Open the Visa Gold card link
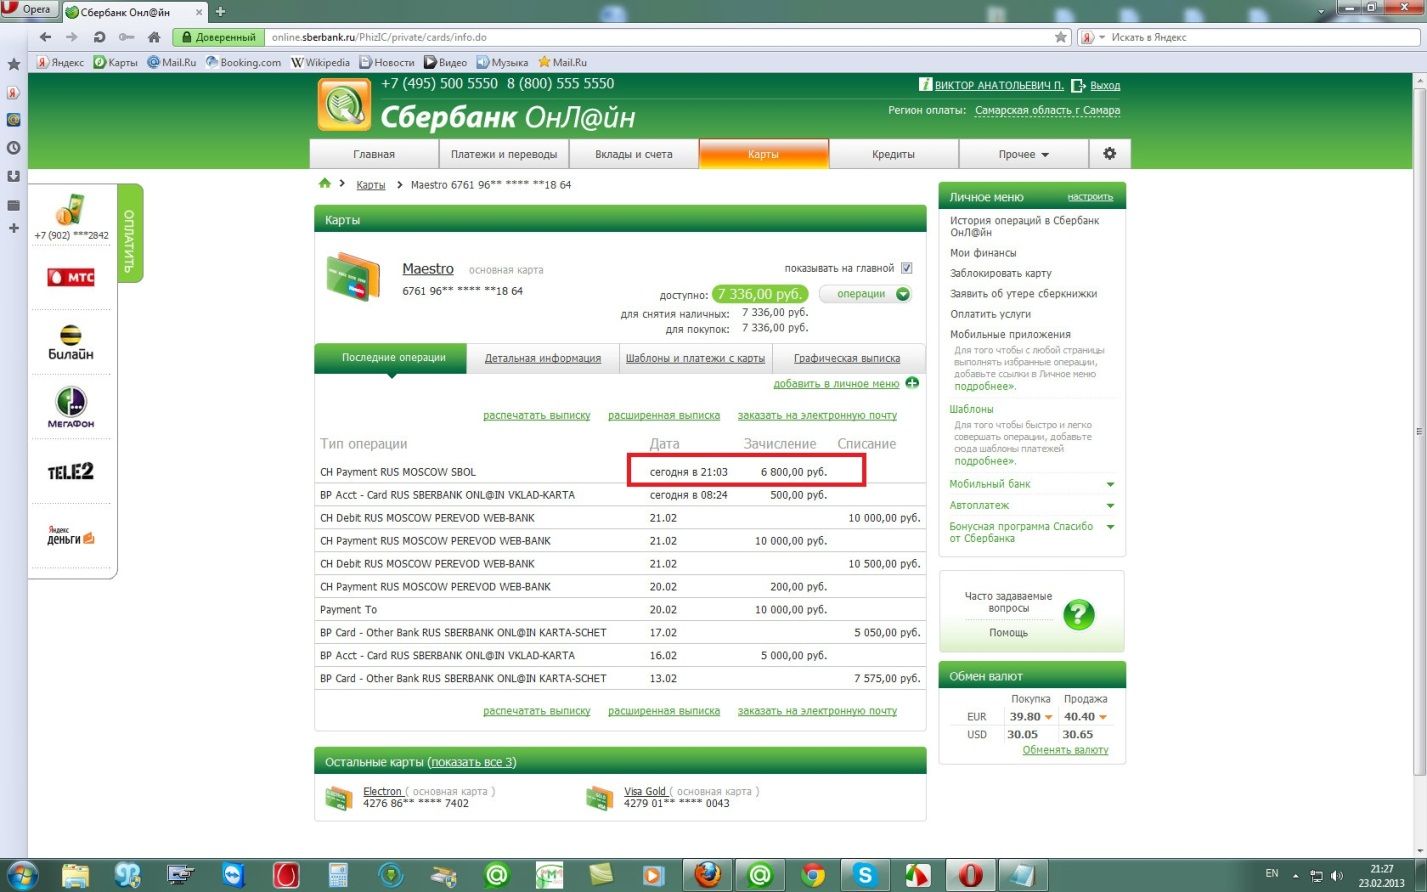 (645, 791)
